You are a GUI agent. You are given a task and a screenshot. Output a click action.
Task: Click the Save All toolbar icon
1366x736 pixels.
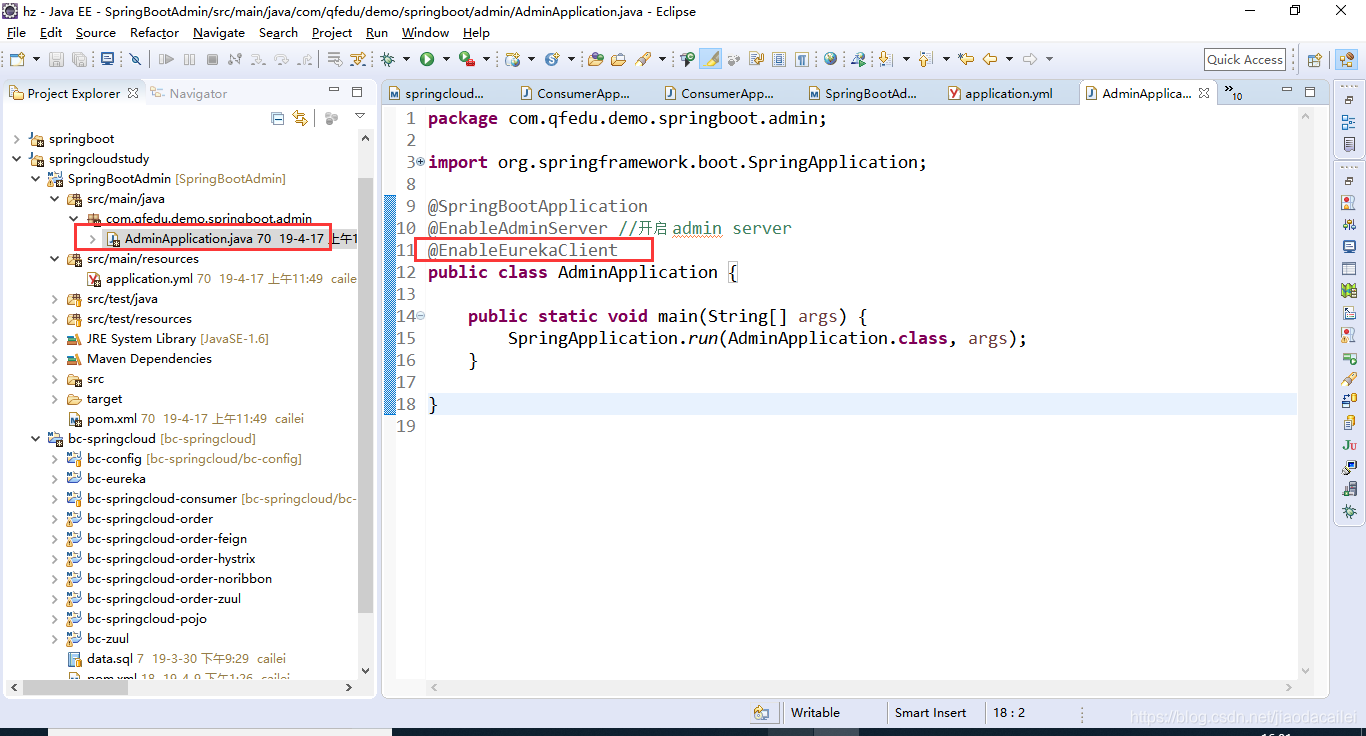79,59
